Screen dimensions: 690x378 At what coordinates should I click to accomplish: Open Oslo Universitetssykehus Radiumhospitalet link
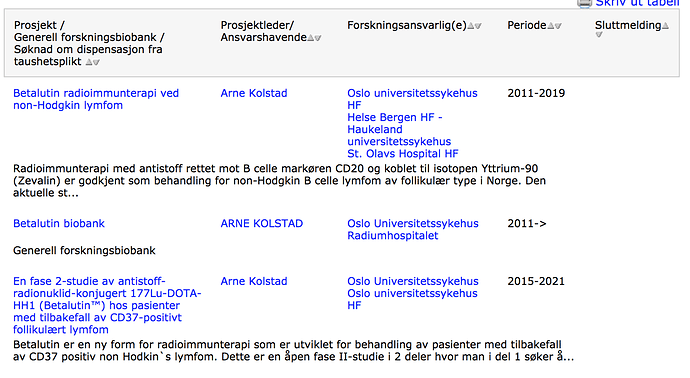coord(413,230)
